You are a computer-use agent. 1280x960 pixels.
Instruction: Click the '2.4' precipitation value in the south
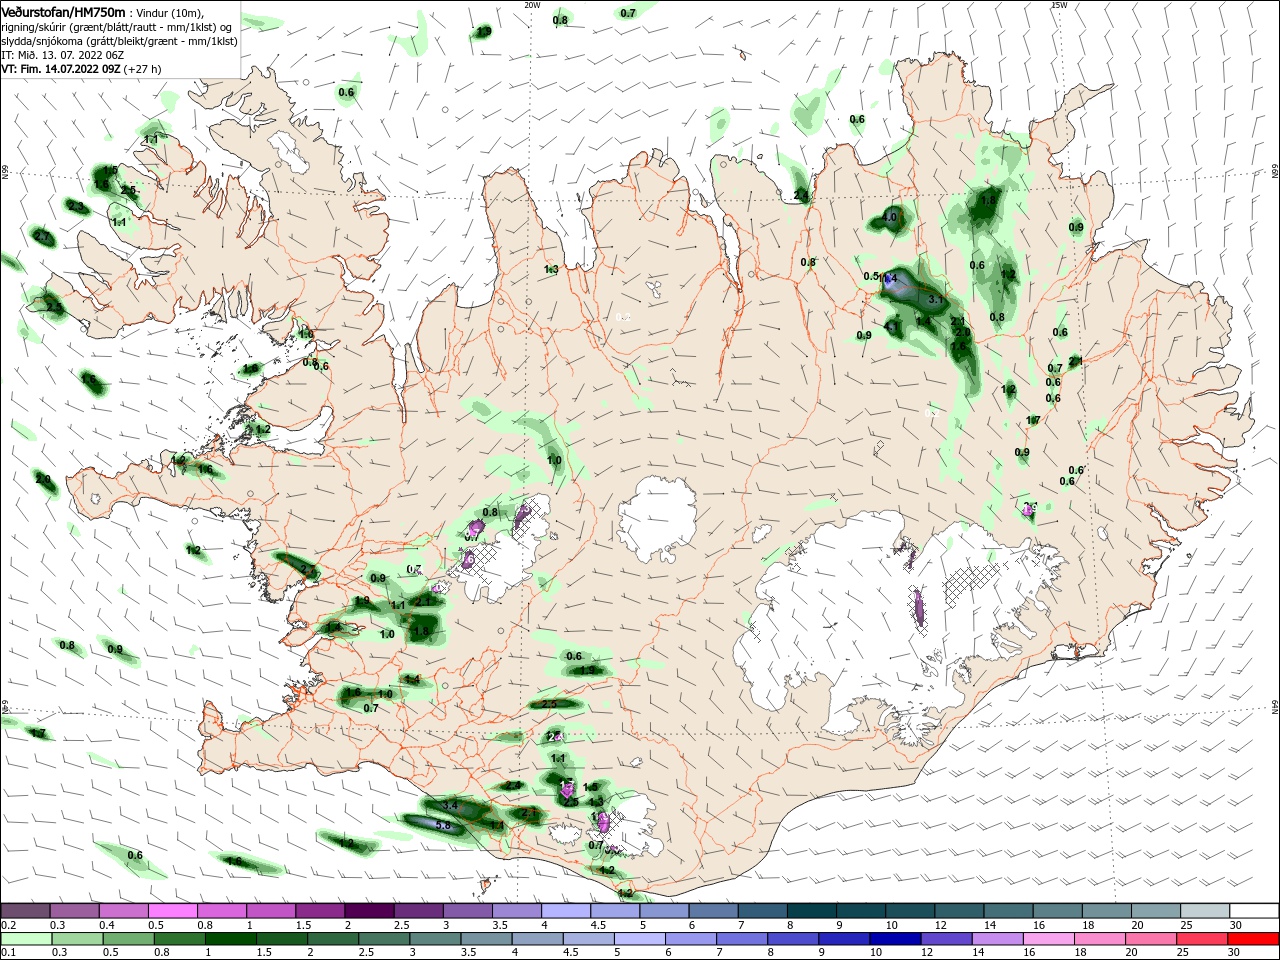pyautogui.click(x=513, y=785)
